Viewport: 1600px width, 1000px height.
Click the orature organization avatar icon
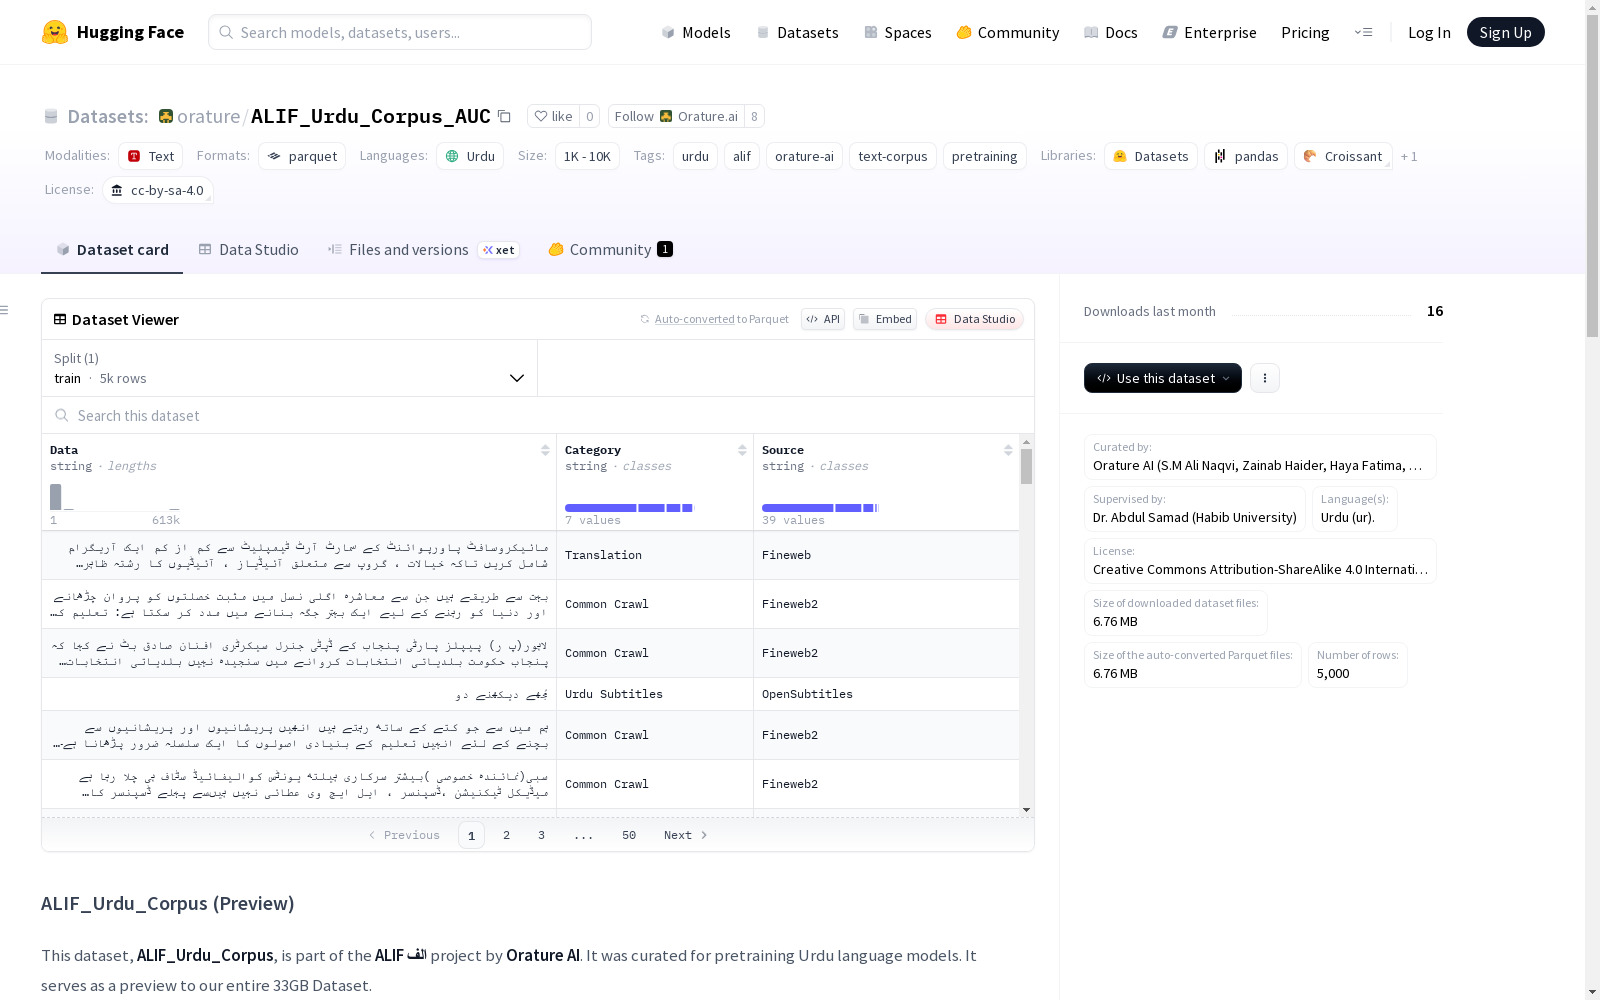tap(166, 116)
